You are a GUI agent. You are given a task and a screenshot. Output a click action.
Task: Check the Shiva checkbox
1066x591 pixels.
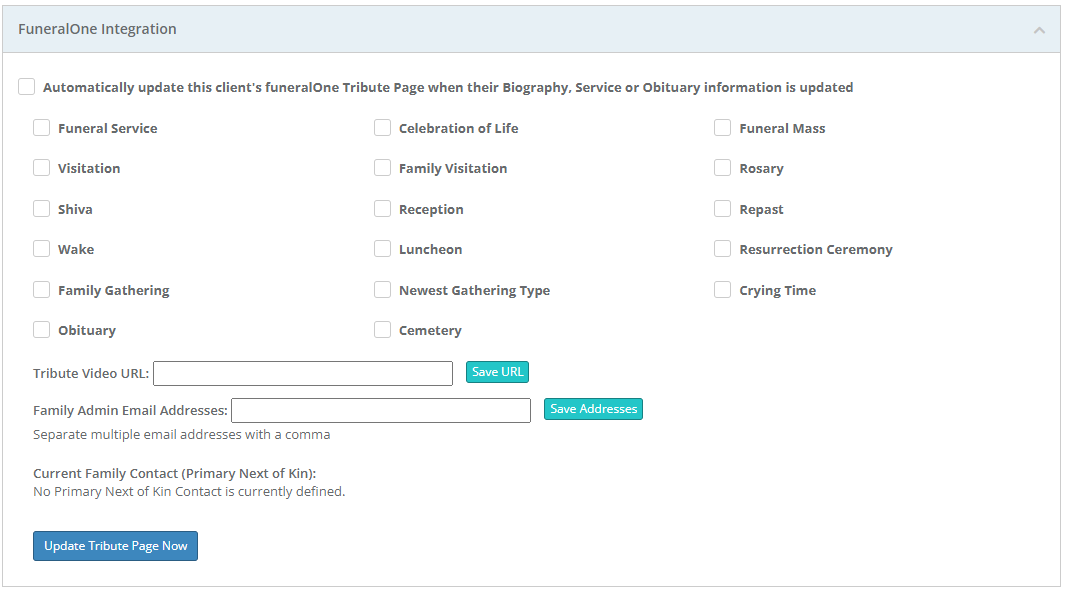[x=42, y=209]
